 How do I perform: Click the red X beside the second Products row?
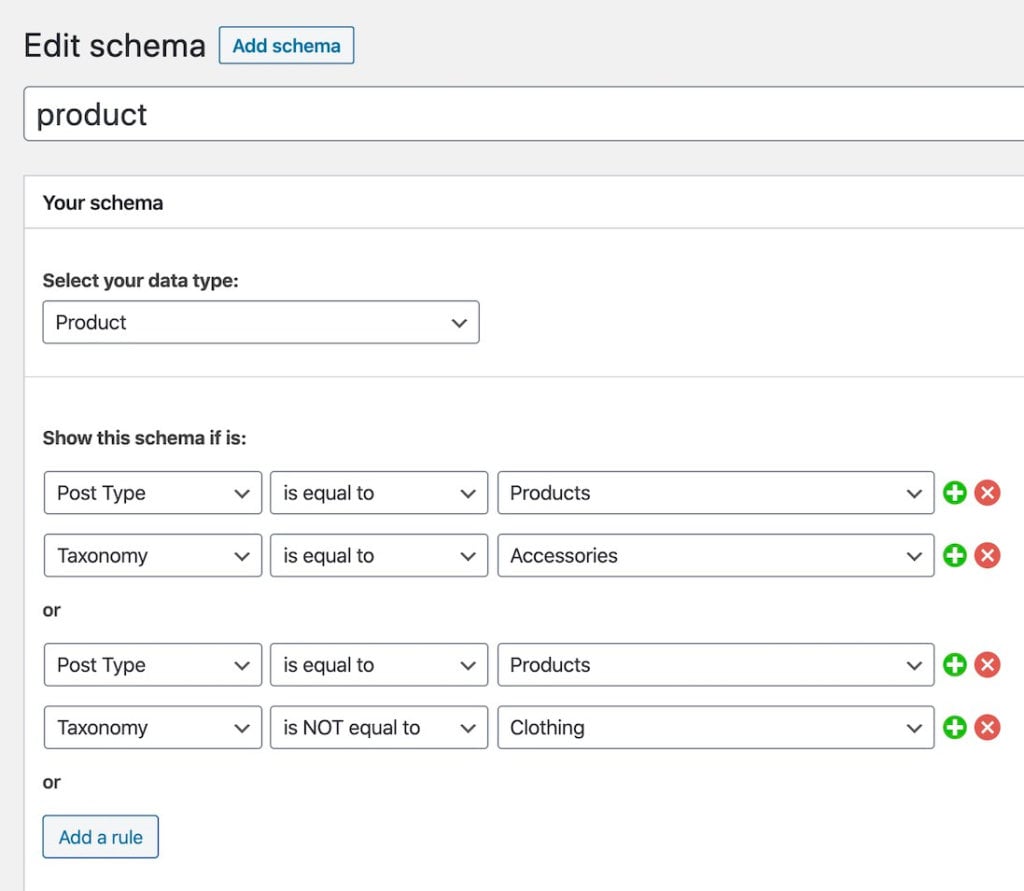coord(986,664)
